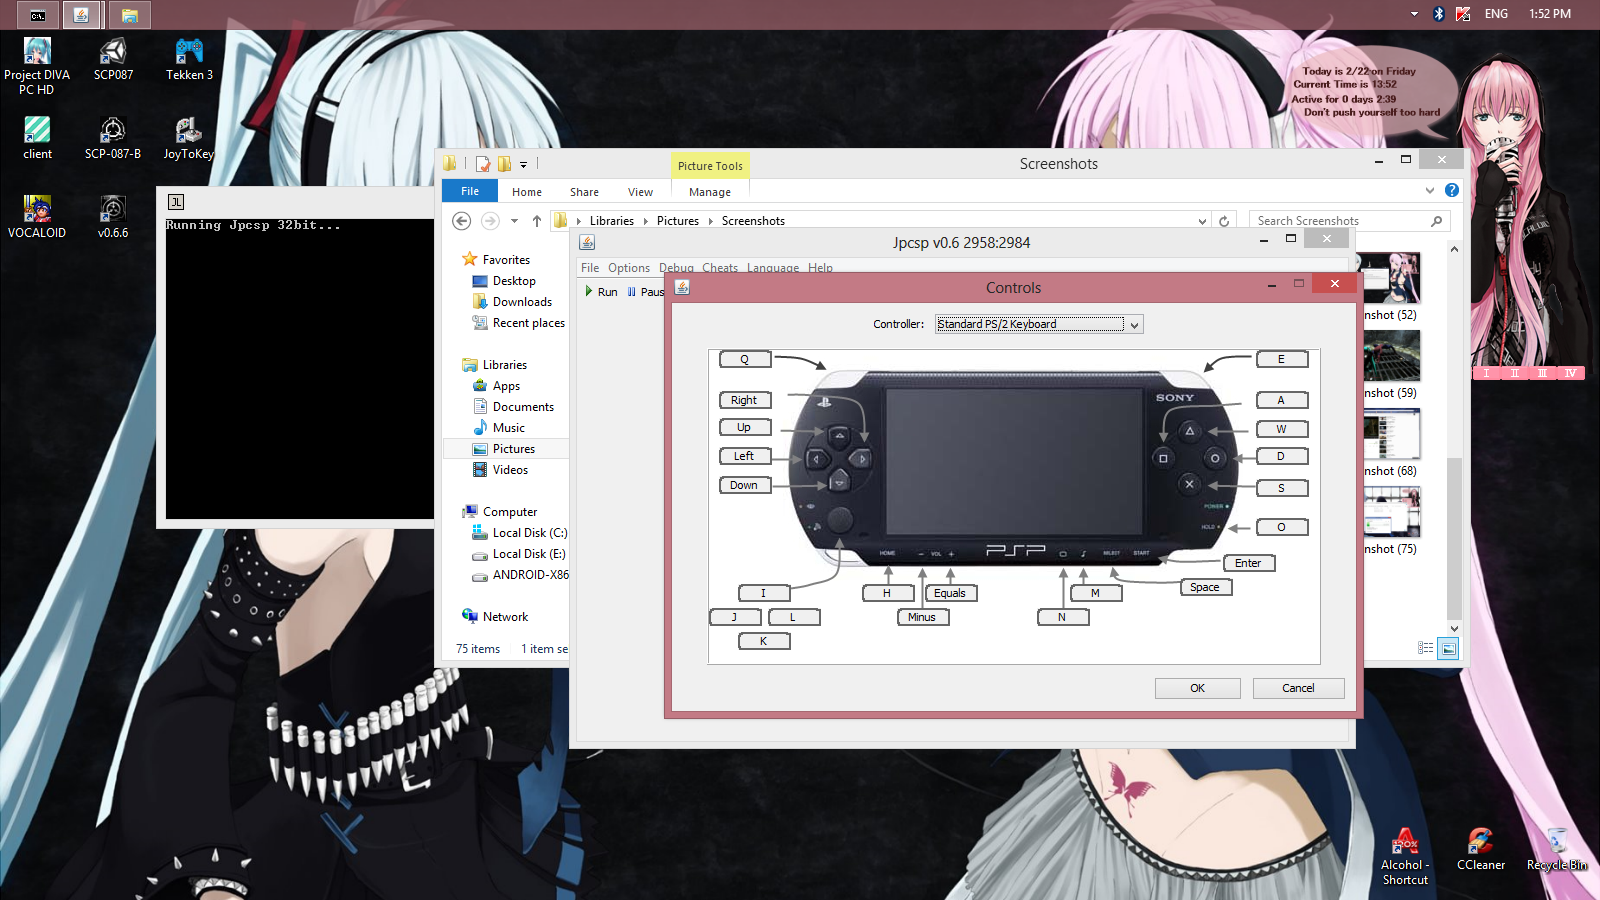Open the Recycle Bin
The height and width of the screenshot is (900, 1600).
coord(1557,850)
